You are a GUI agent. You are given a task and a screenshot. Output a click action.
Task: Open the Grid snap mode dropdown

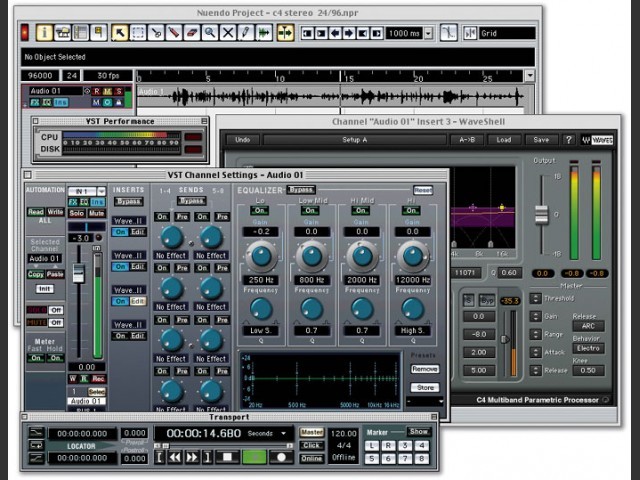pos(507,33)
